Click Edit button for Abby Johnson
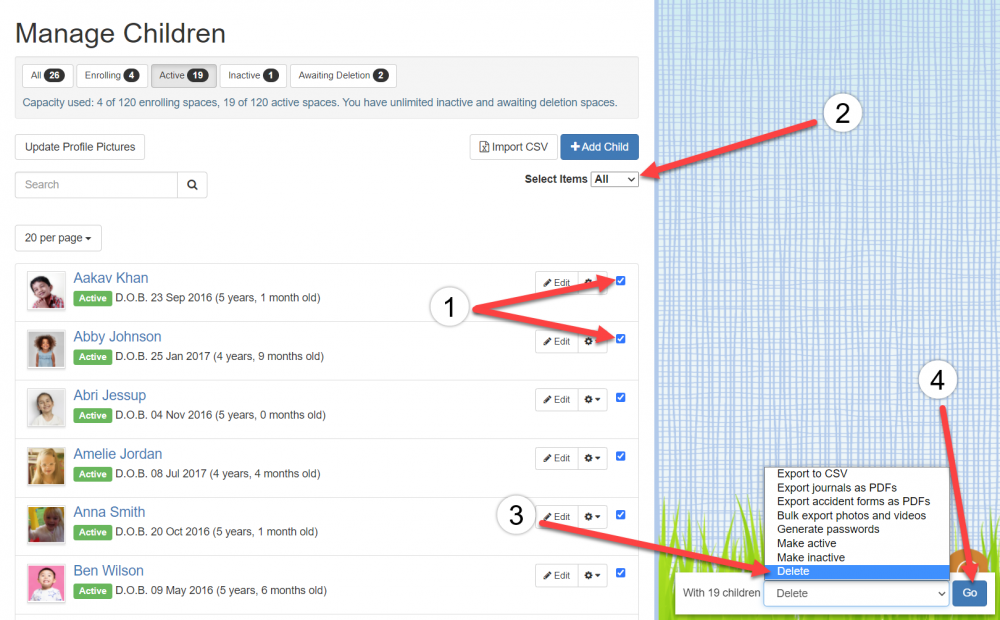This screenshot has width=1000, height=620. (x=557, y=341)
